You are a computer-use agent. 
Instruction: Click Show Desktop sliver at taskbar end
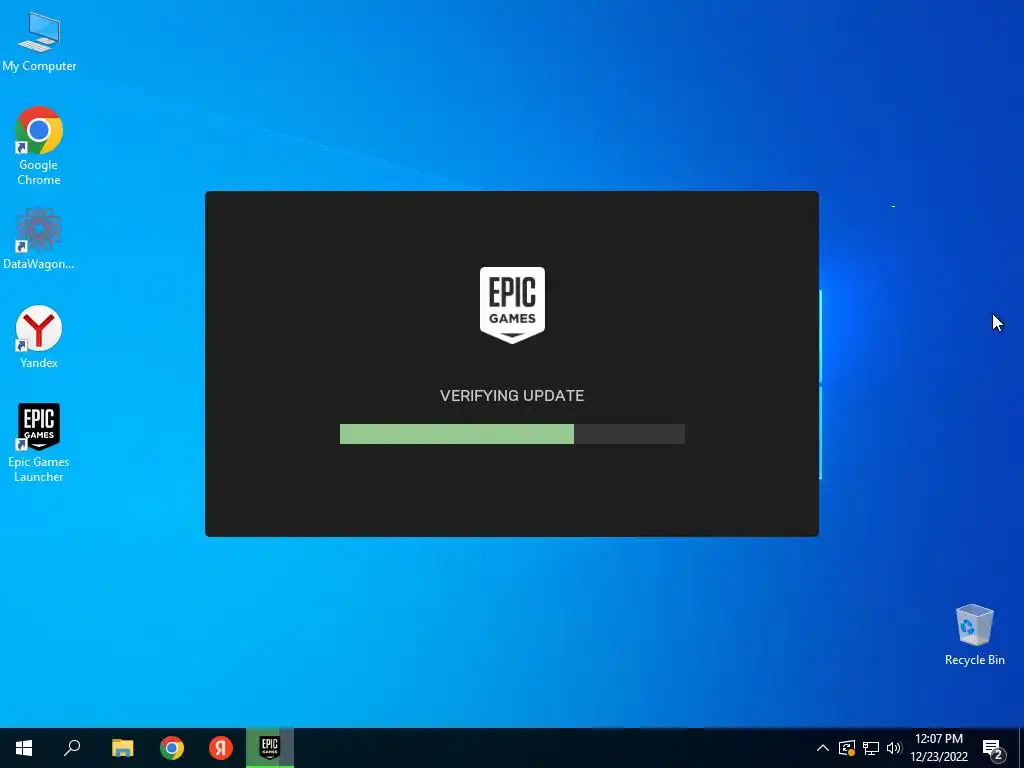[1021, 748]
